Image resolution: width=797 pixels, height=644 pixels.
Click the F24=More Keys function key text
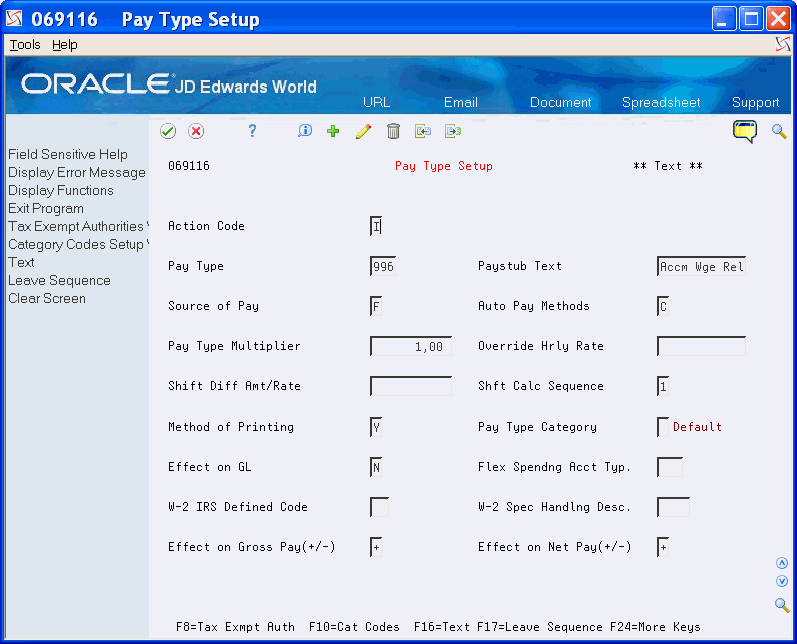pyautogui.click(x=655, y=627)
